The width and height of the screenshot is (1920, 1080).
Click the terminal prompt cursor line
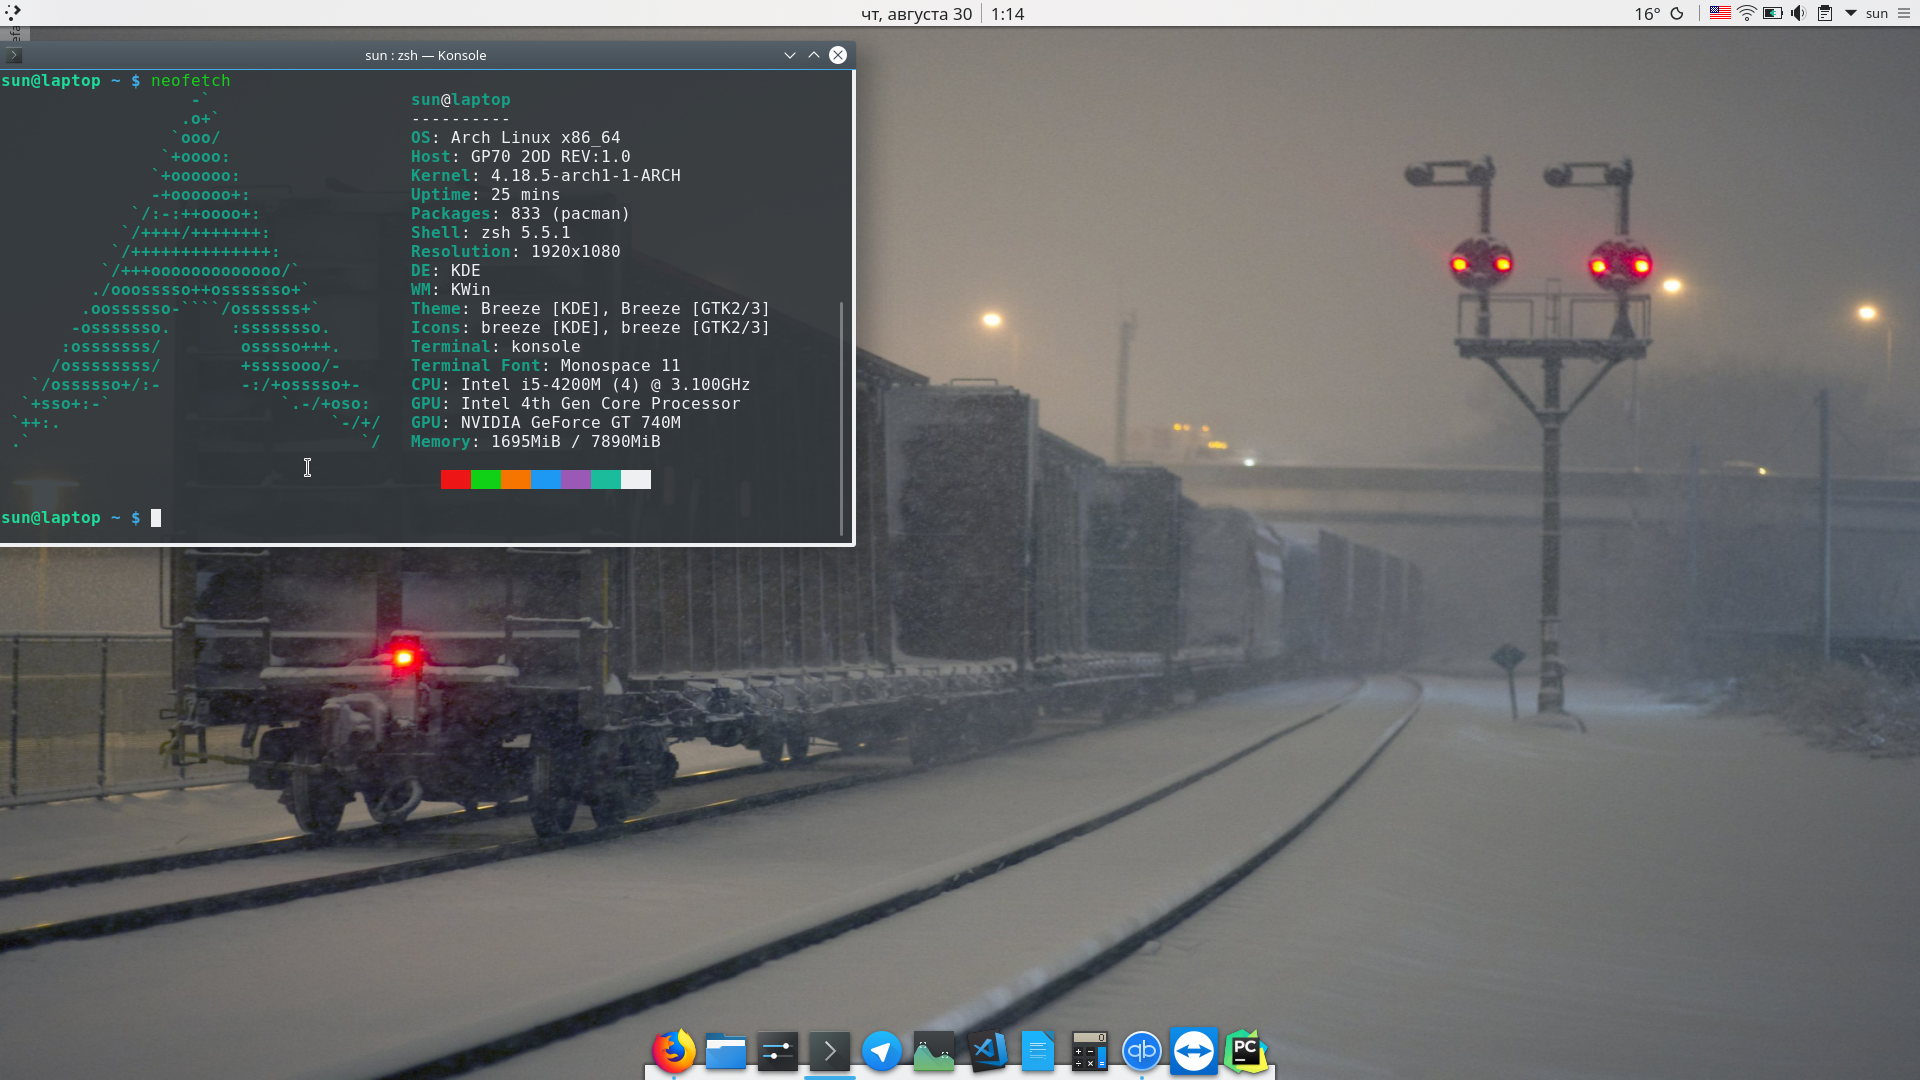point(81,517)
